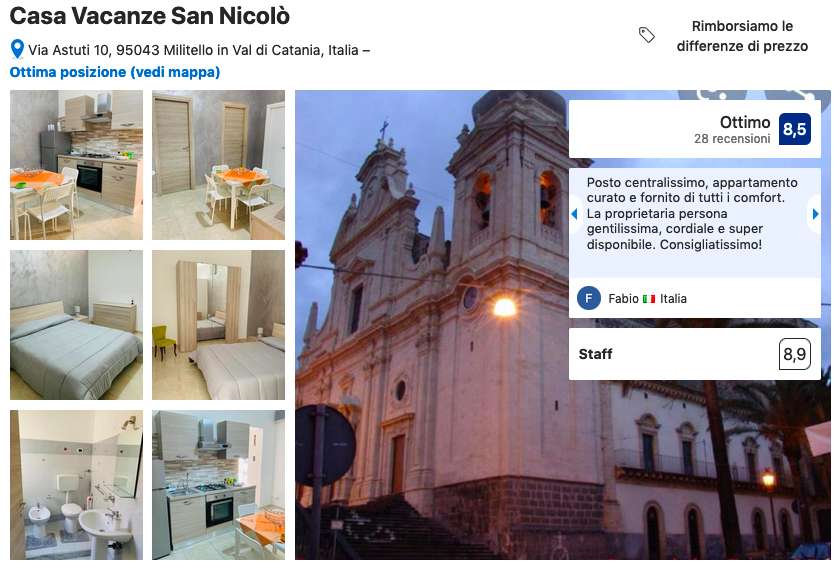Open the grey bedspread bedroom photo
This screenshot has height=574, width=840.
[x=77, y=325]
